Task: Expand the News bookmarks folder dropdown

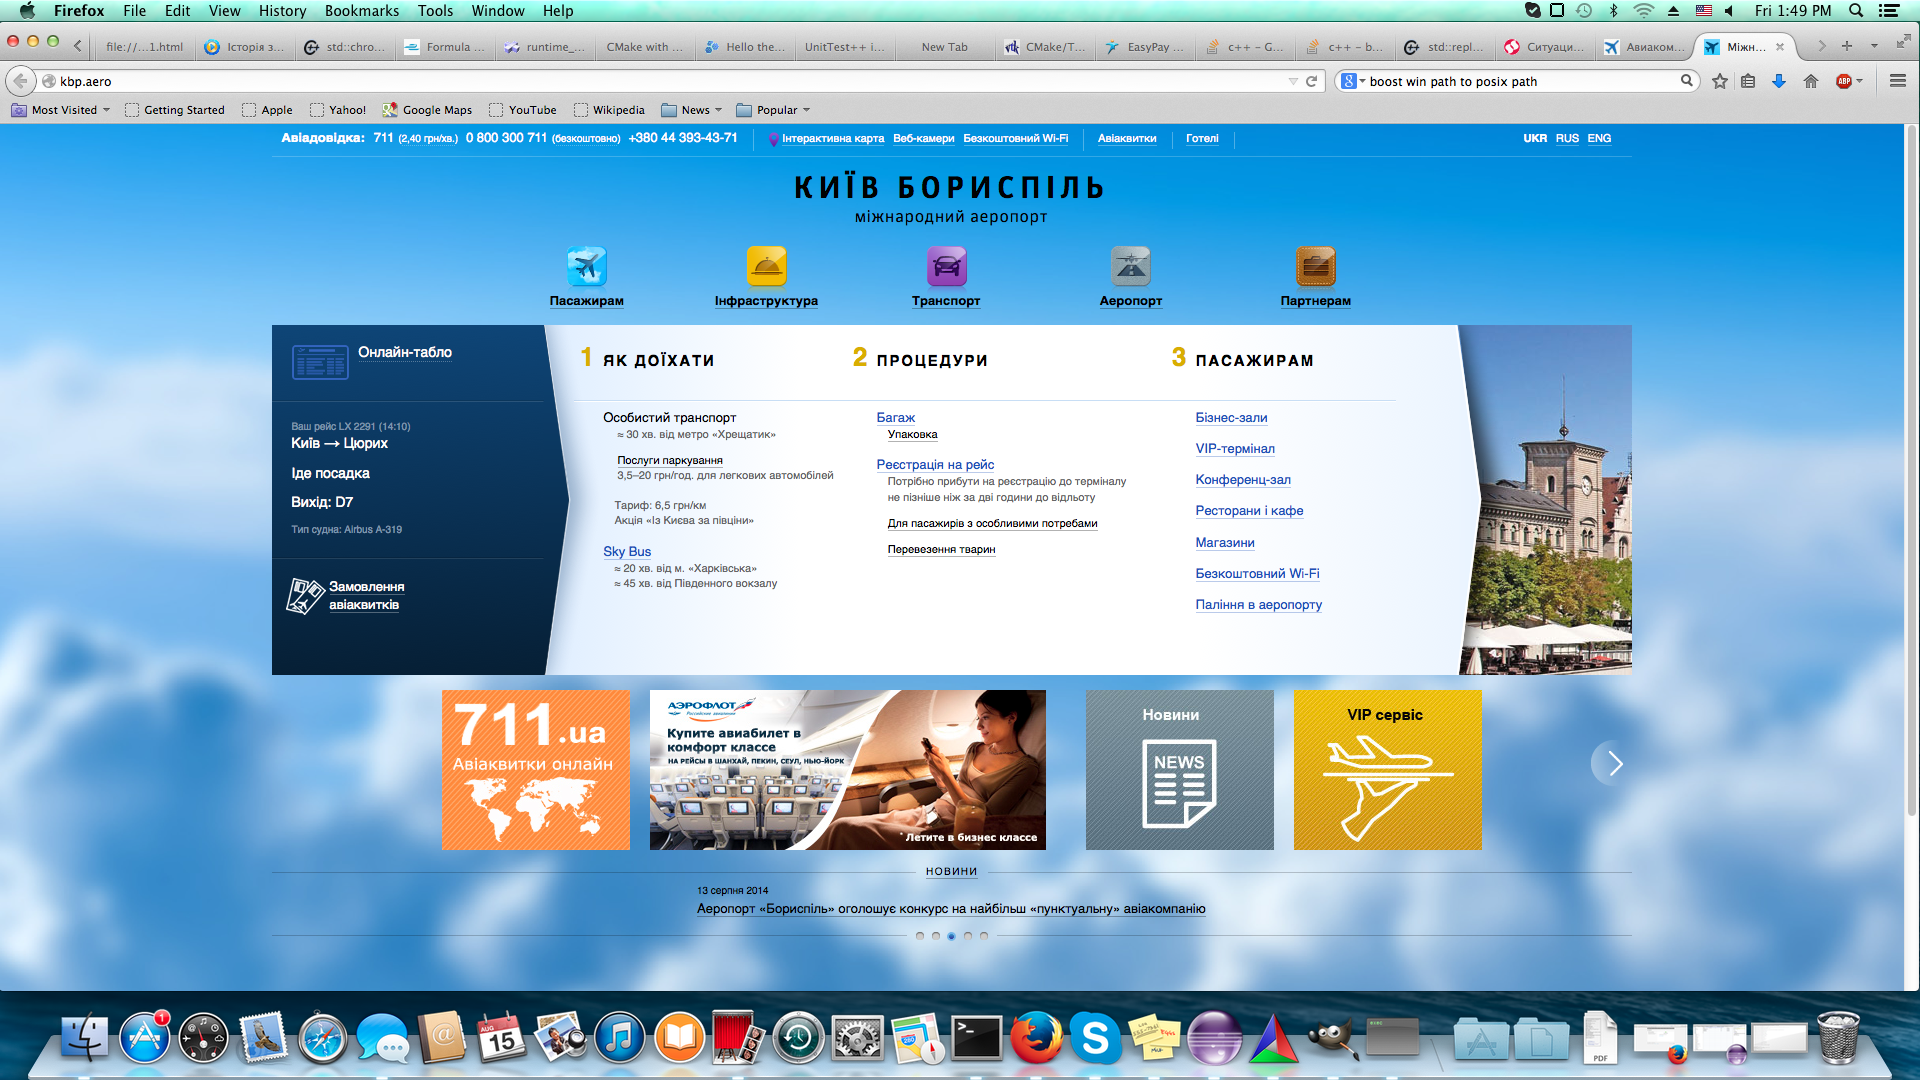Action: [x=718, y=110]
